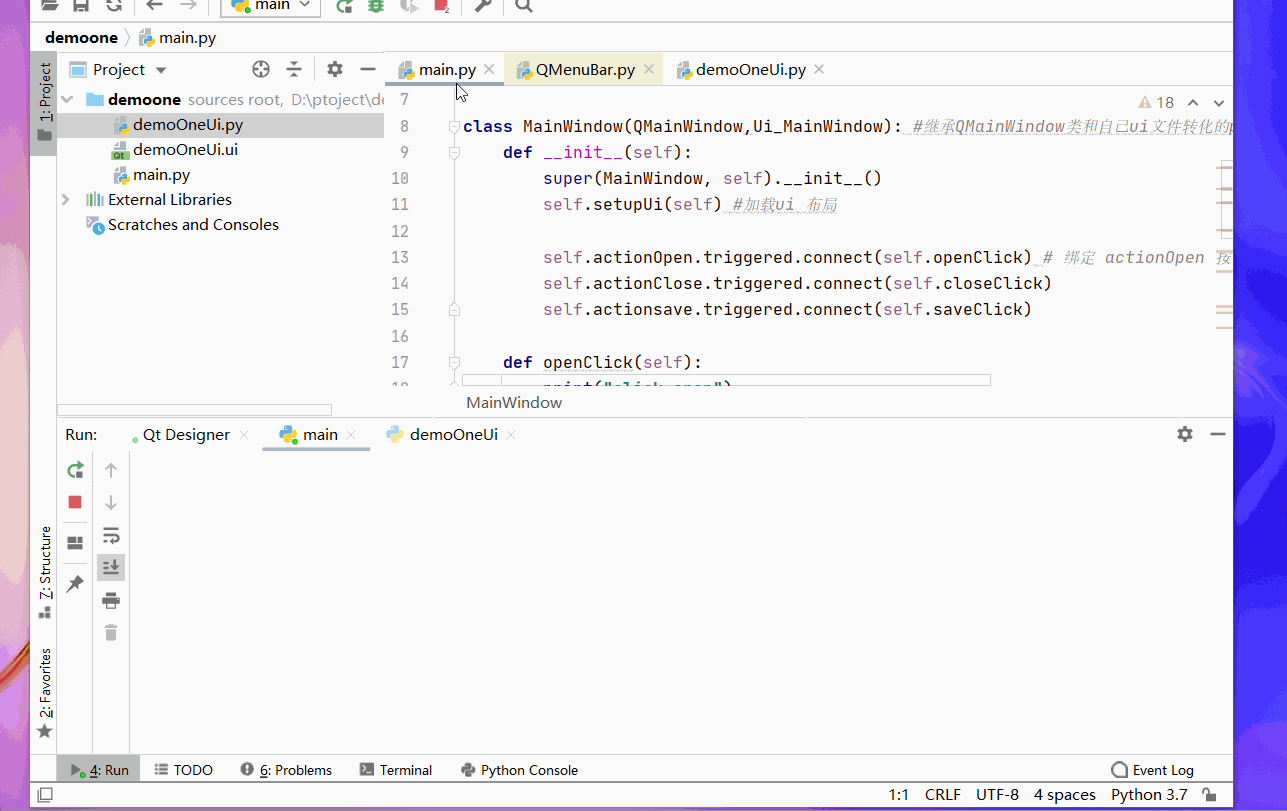Click the Run panel red Stop icon
Screen dimensions: 1287x811
pyautogui.click(x=75, y=502)
